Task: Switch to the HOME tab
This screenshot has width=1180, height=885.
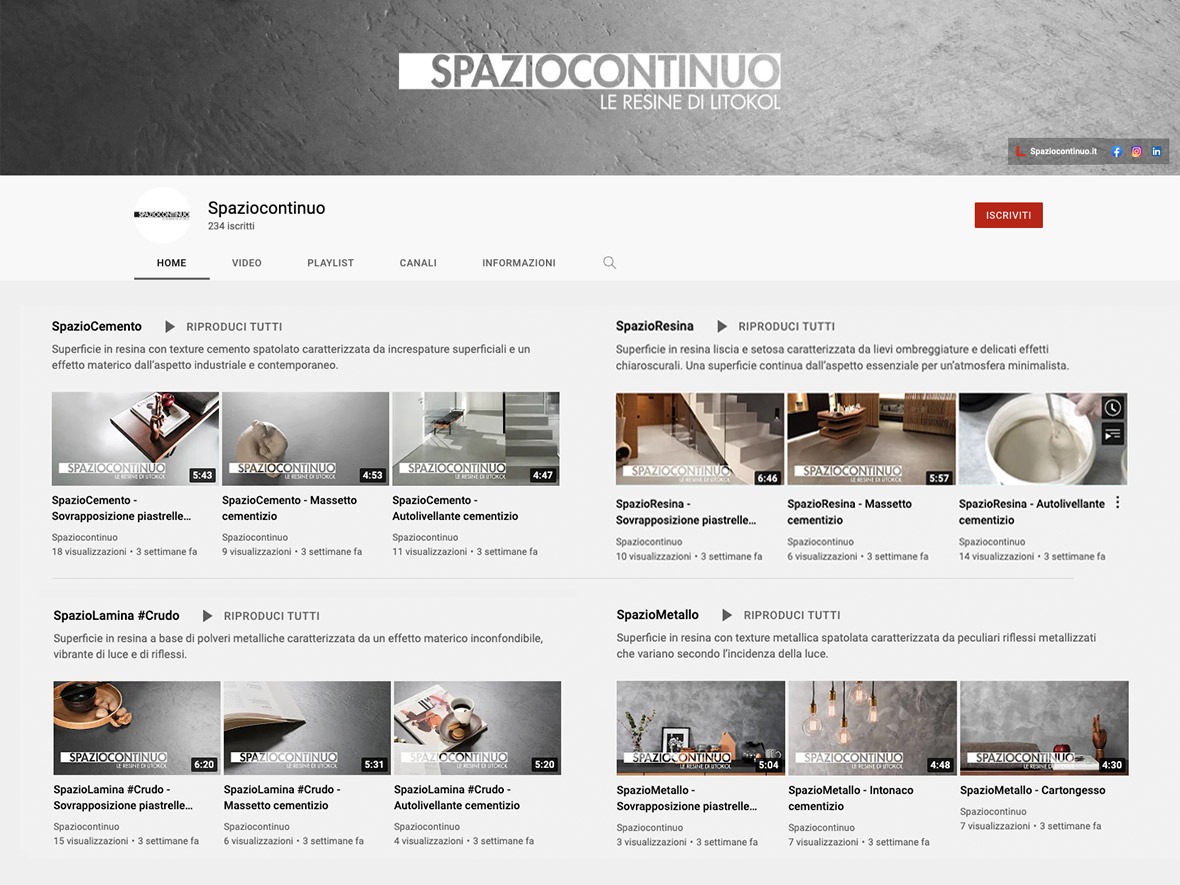Action: coord(172,263)
